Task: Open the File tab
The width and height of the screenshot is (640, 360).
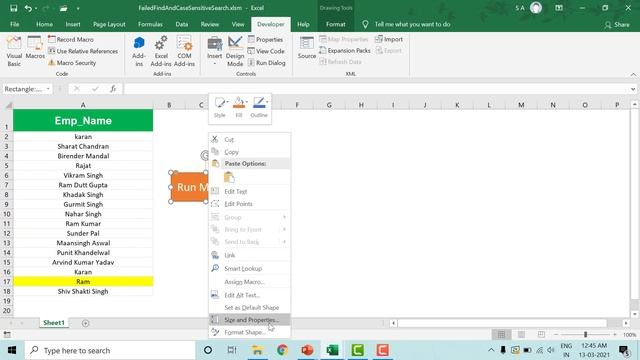Action: click(15, 24)
